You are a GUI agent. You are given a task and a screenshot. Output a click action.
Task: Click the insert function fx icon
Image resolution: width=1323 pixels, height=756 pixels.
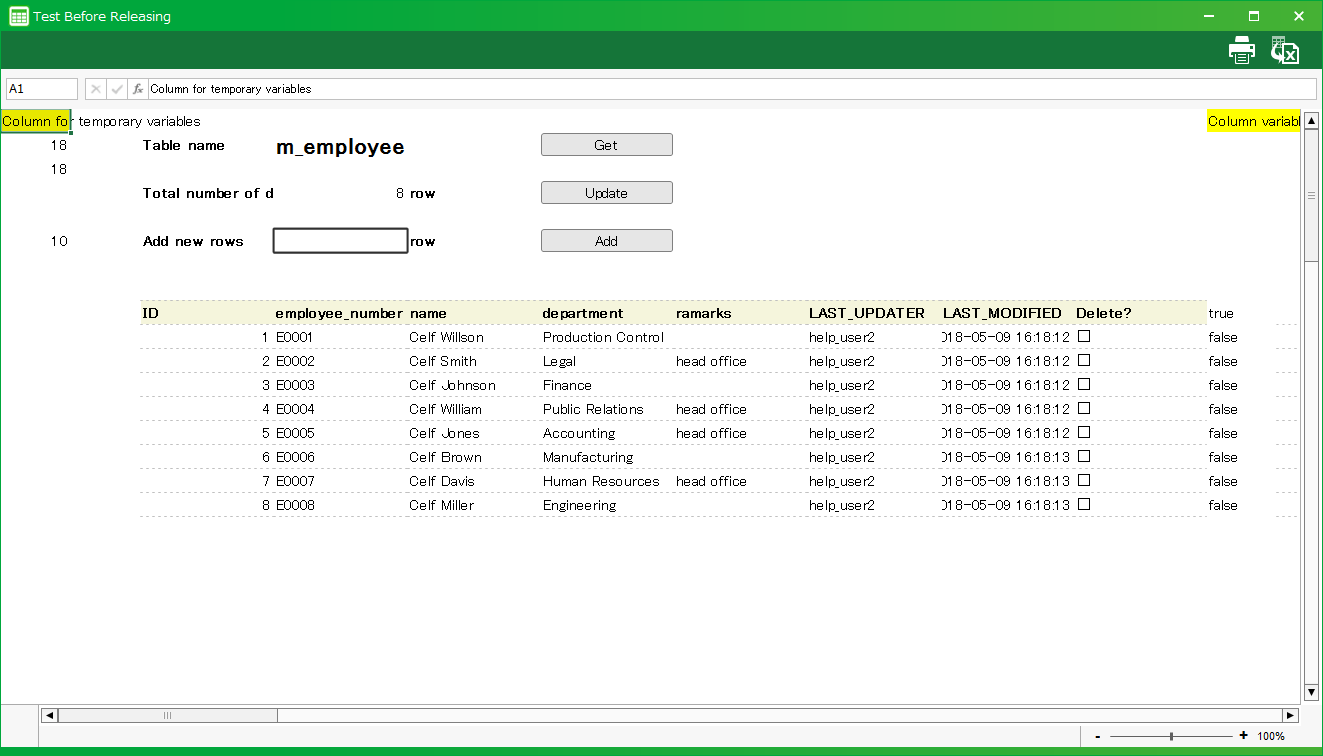[138, 89]
